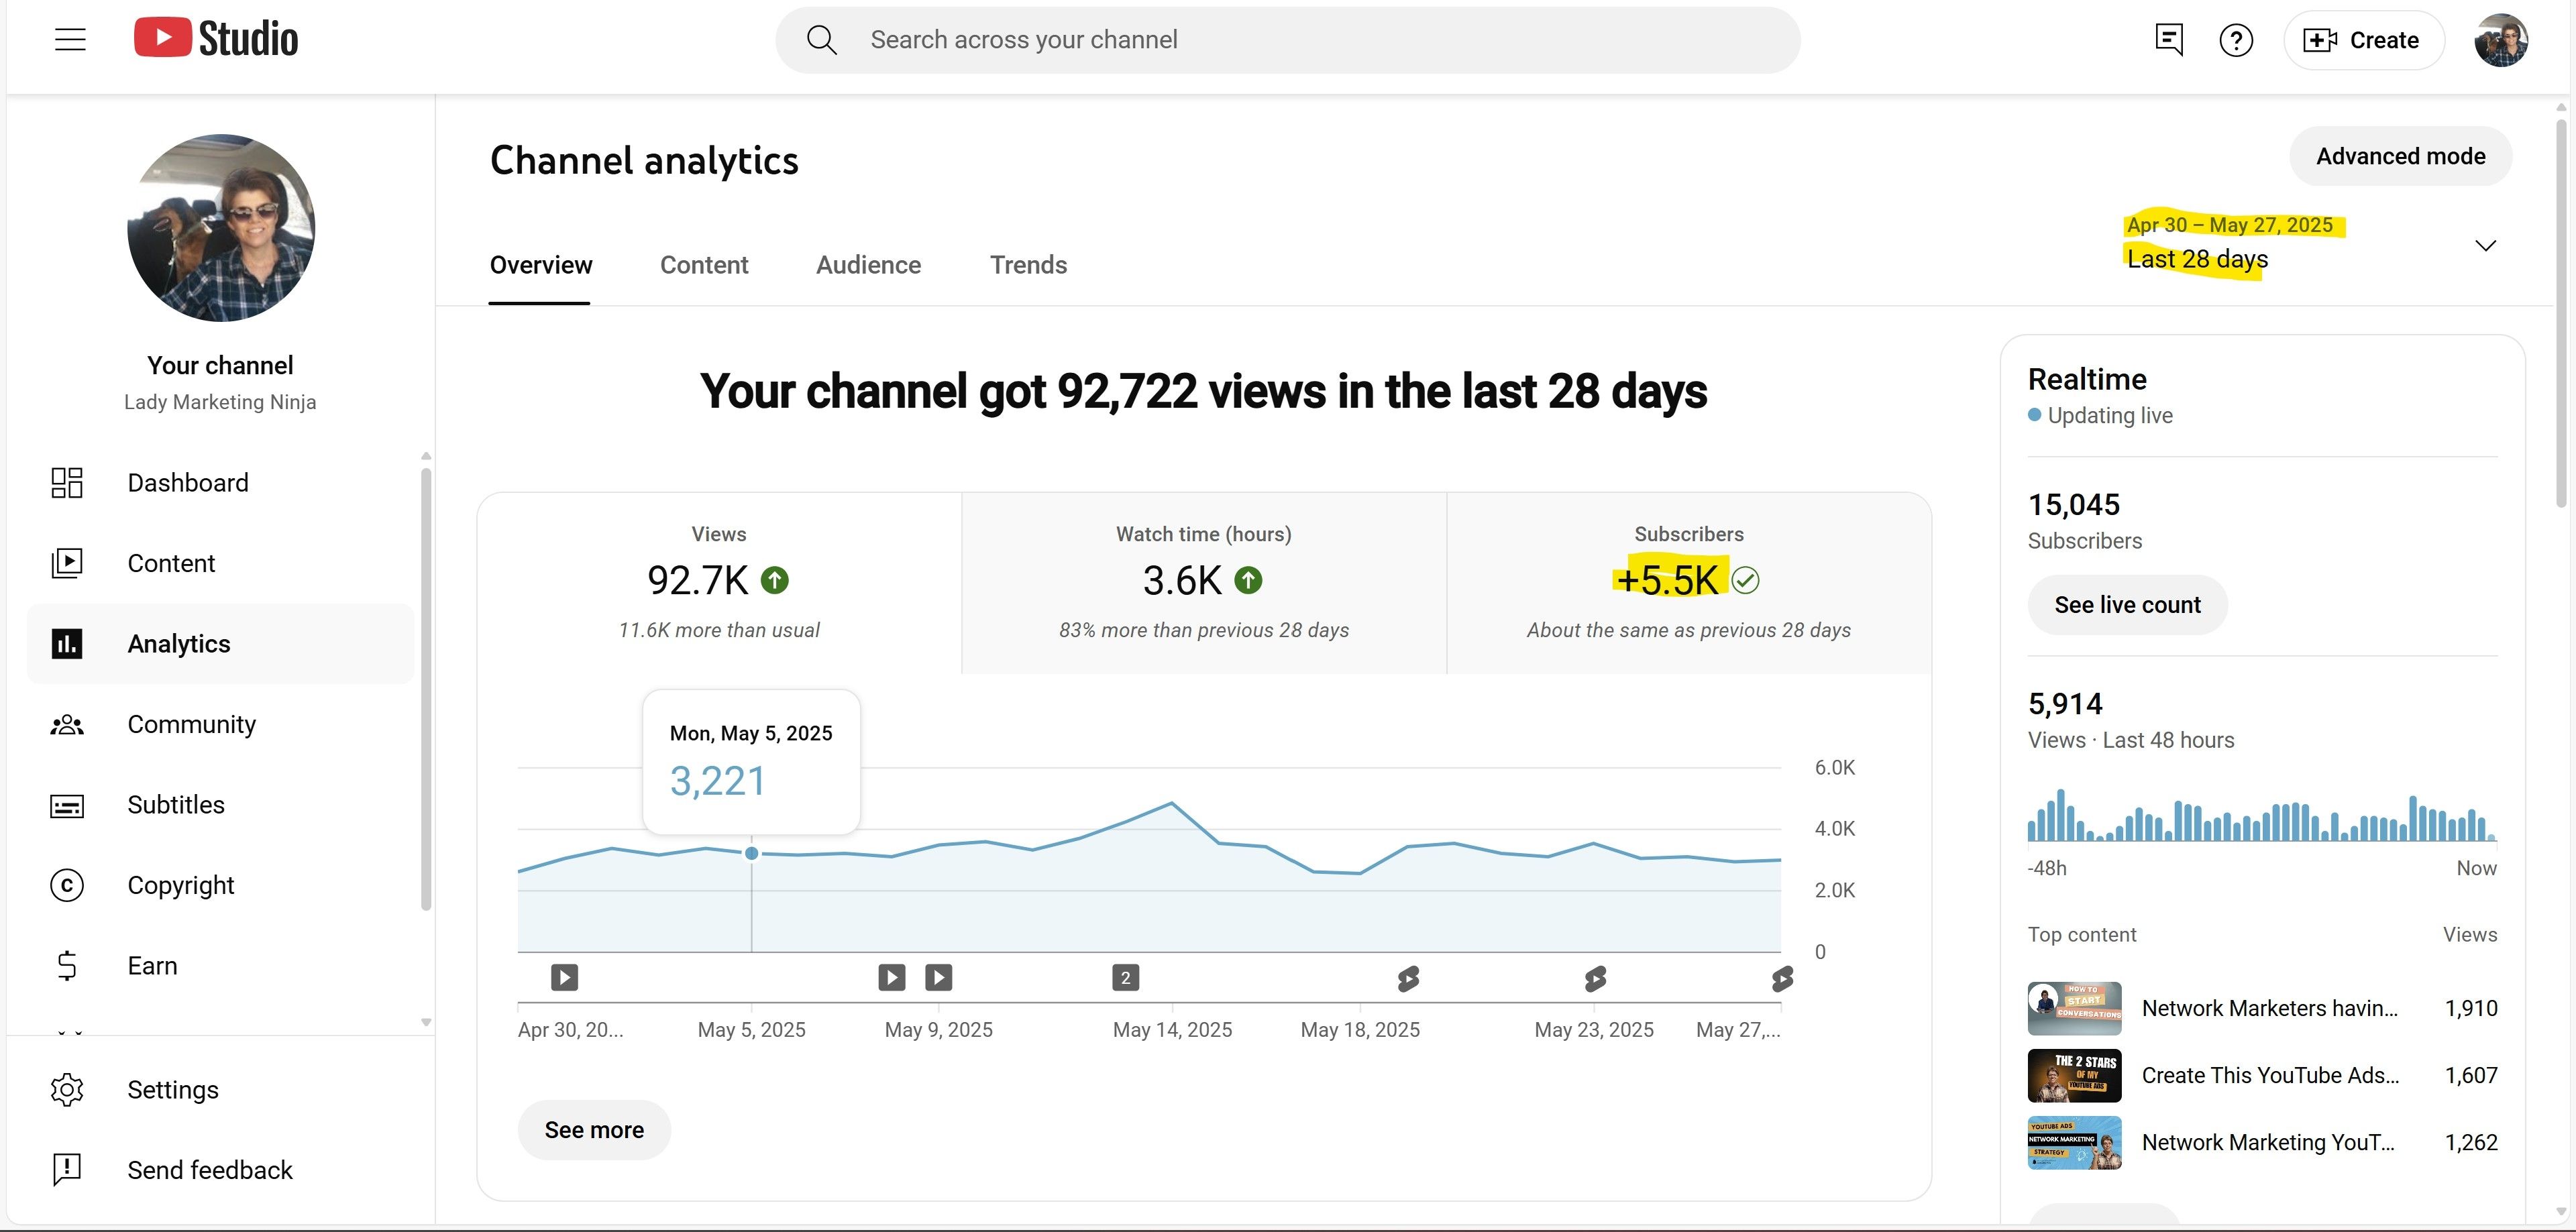
Task: Open the Earn dollar-sign menu item
Action: click(x=151, y=966)
